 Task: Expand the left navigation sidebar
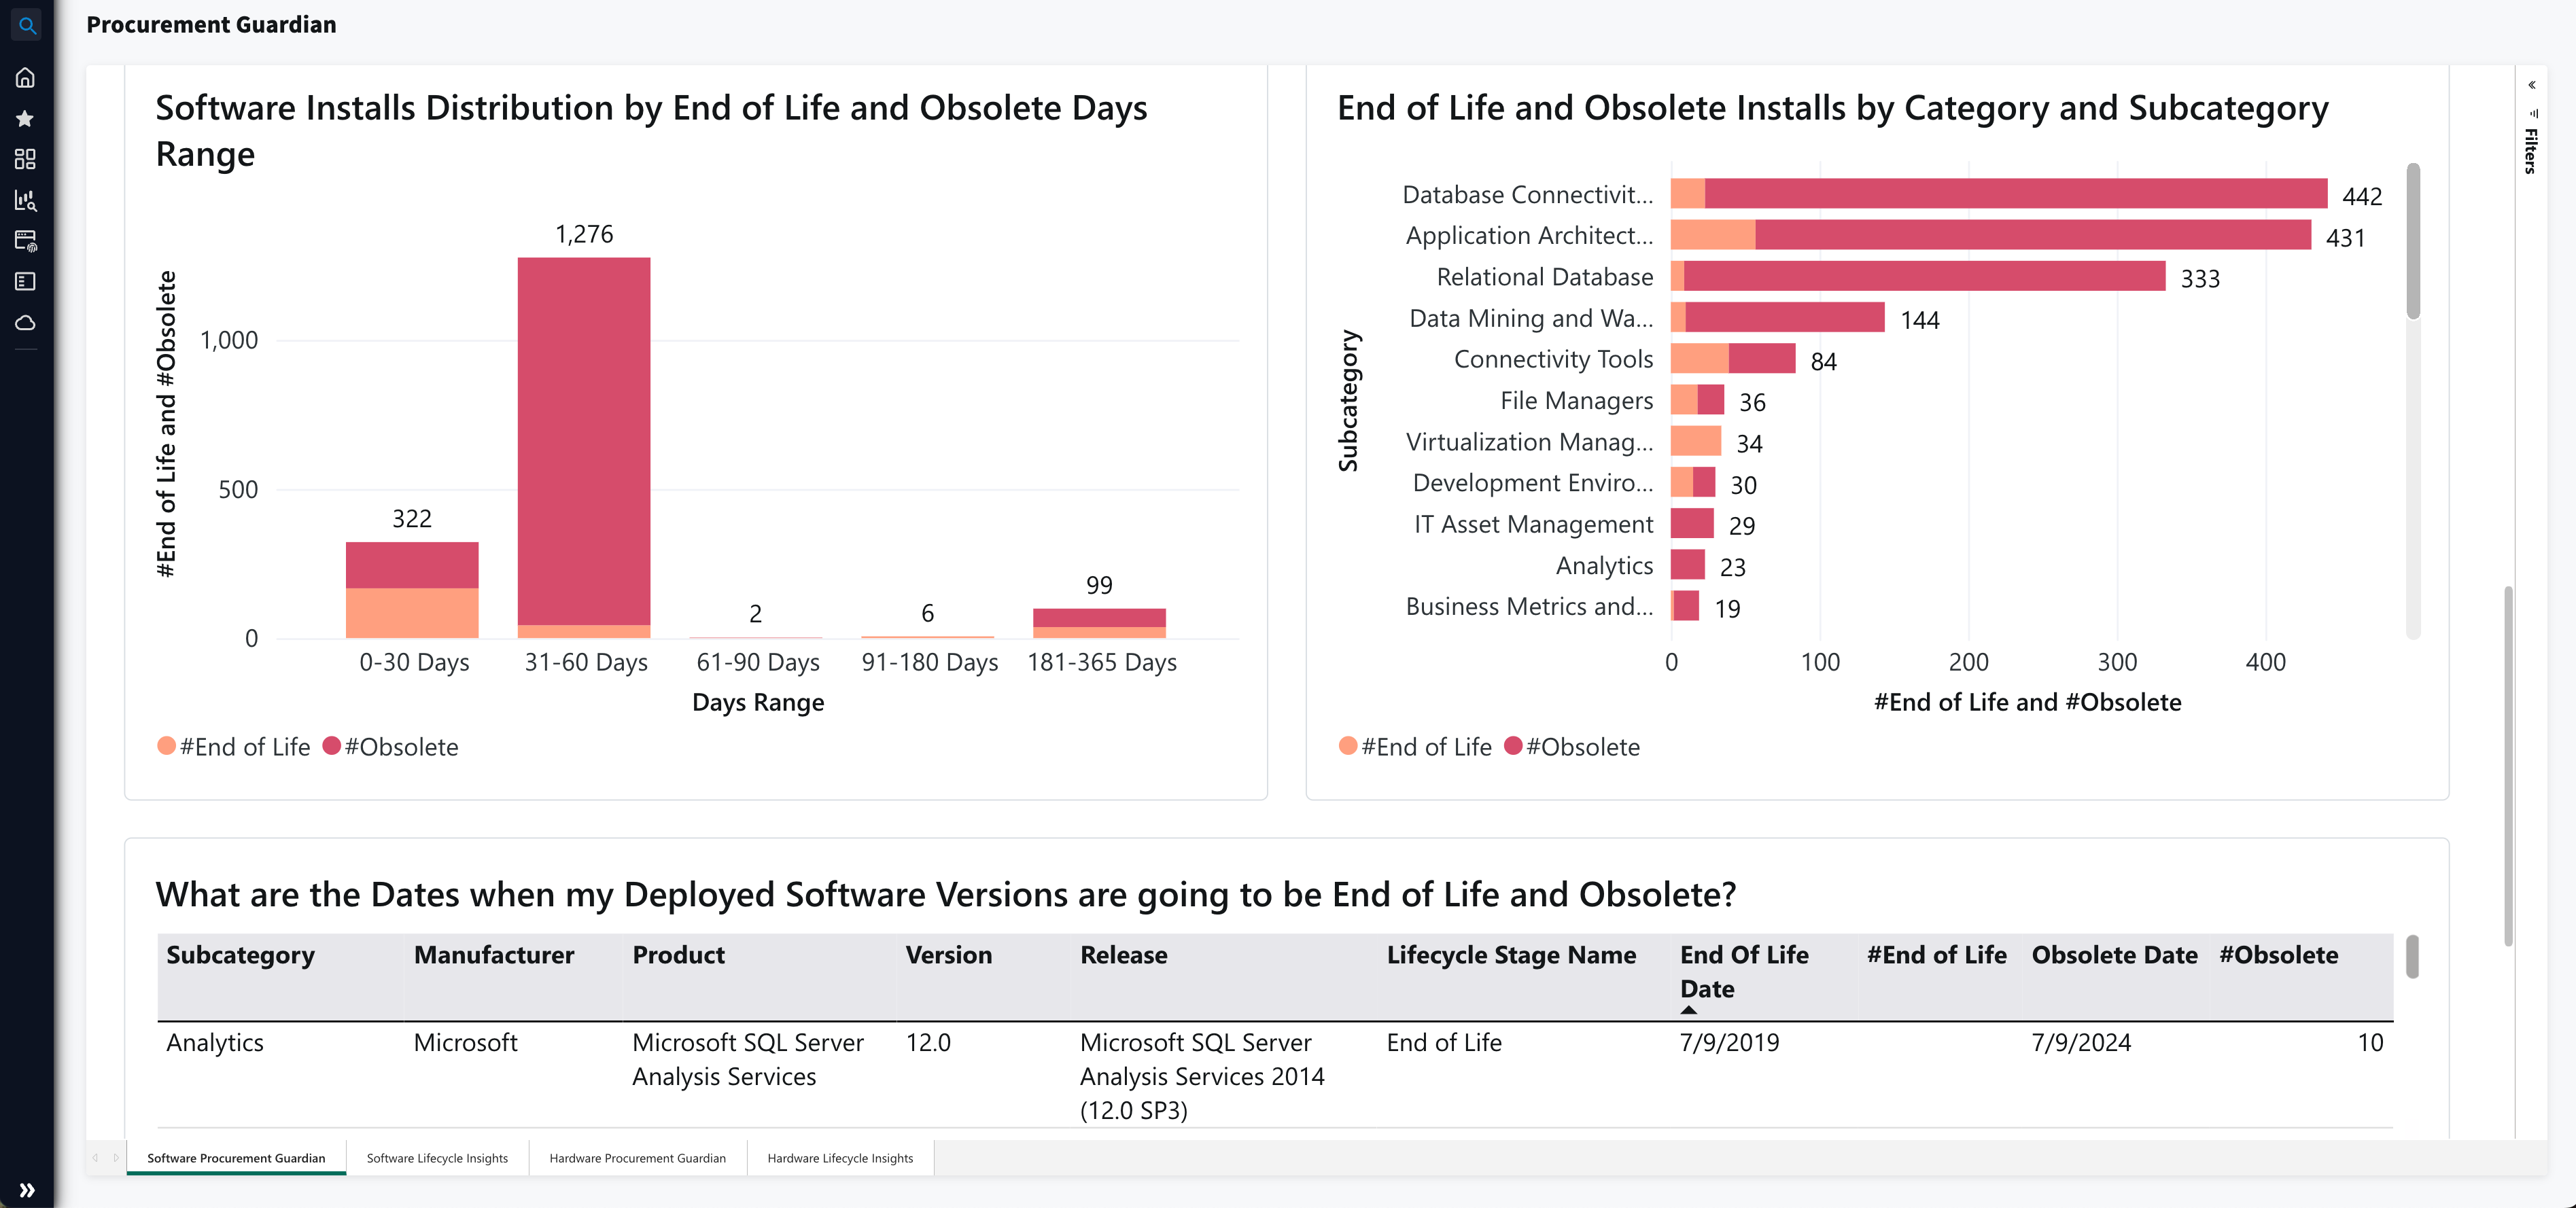(27, 1190)
